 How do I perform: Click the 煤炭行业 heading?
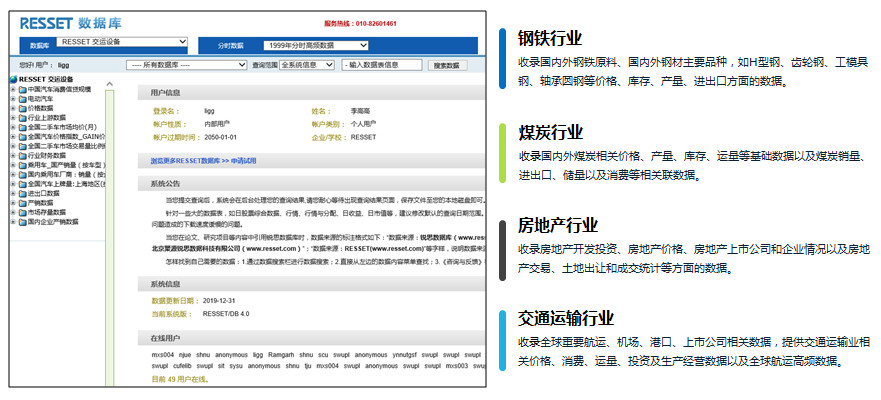click(551, 133)
